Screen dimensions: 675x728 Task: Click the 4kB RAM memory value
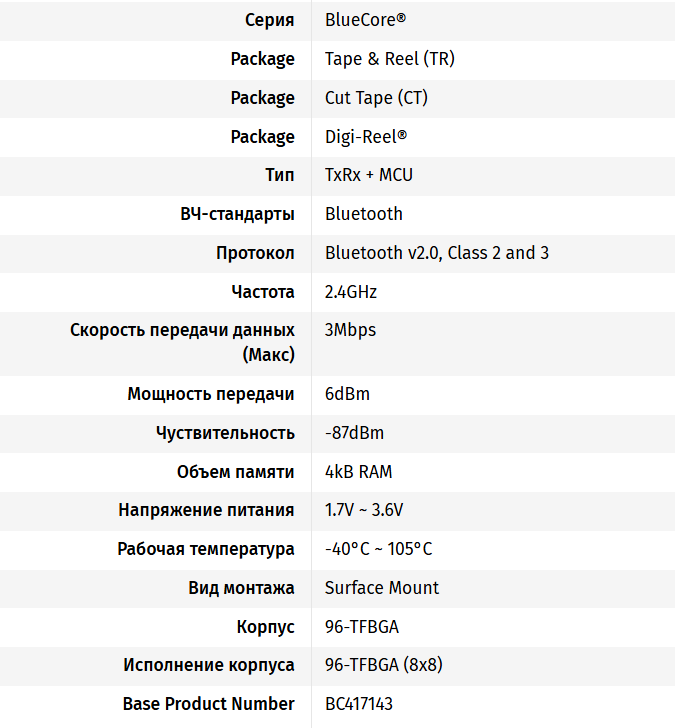358,472
